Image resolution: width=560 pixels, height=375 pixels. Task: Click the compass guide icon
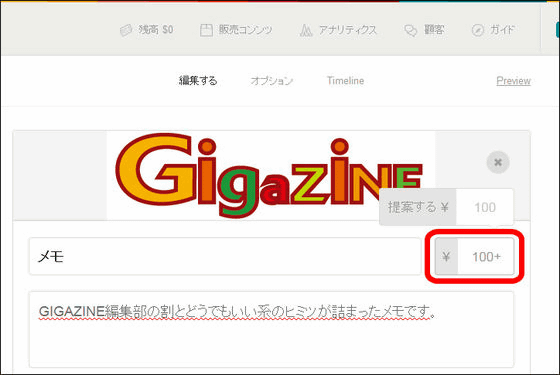point(478,30)
